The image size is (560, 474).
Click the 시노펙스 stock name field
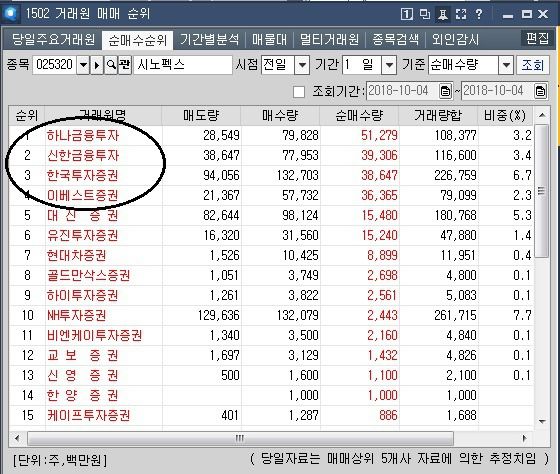tap(183, 65)
